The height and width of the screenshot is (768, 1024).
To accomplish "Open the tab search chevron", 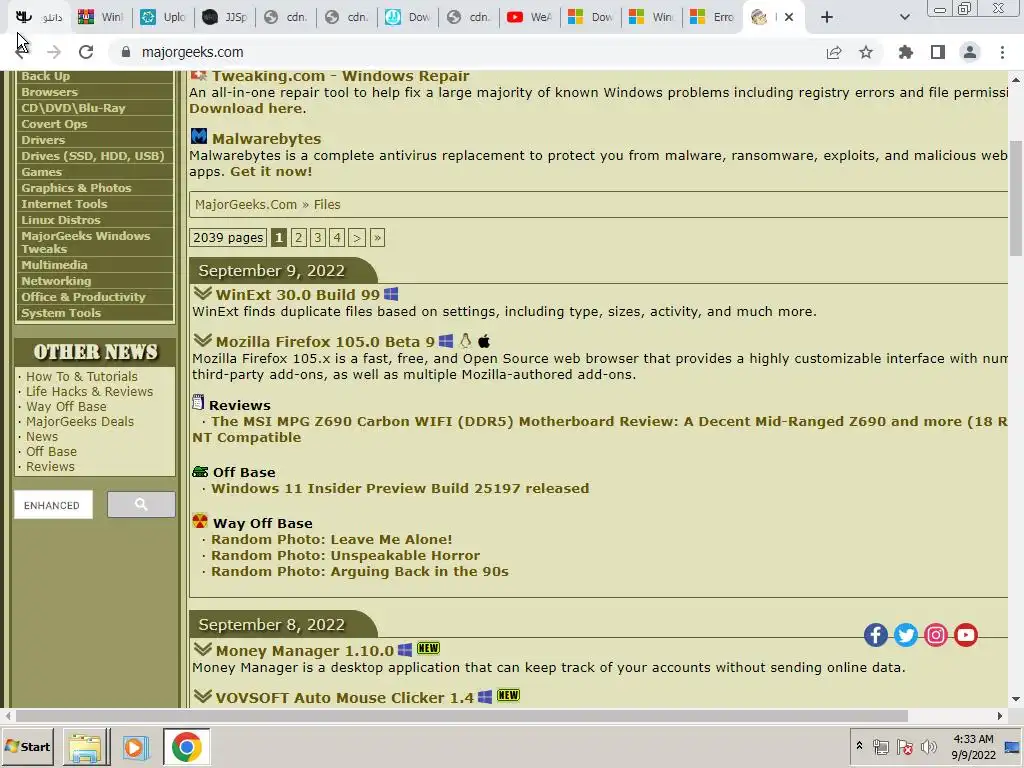I will [904, 18].
